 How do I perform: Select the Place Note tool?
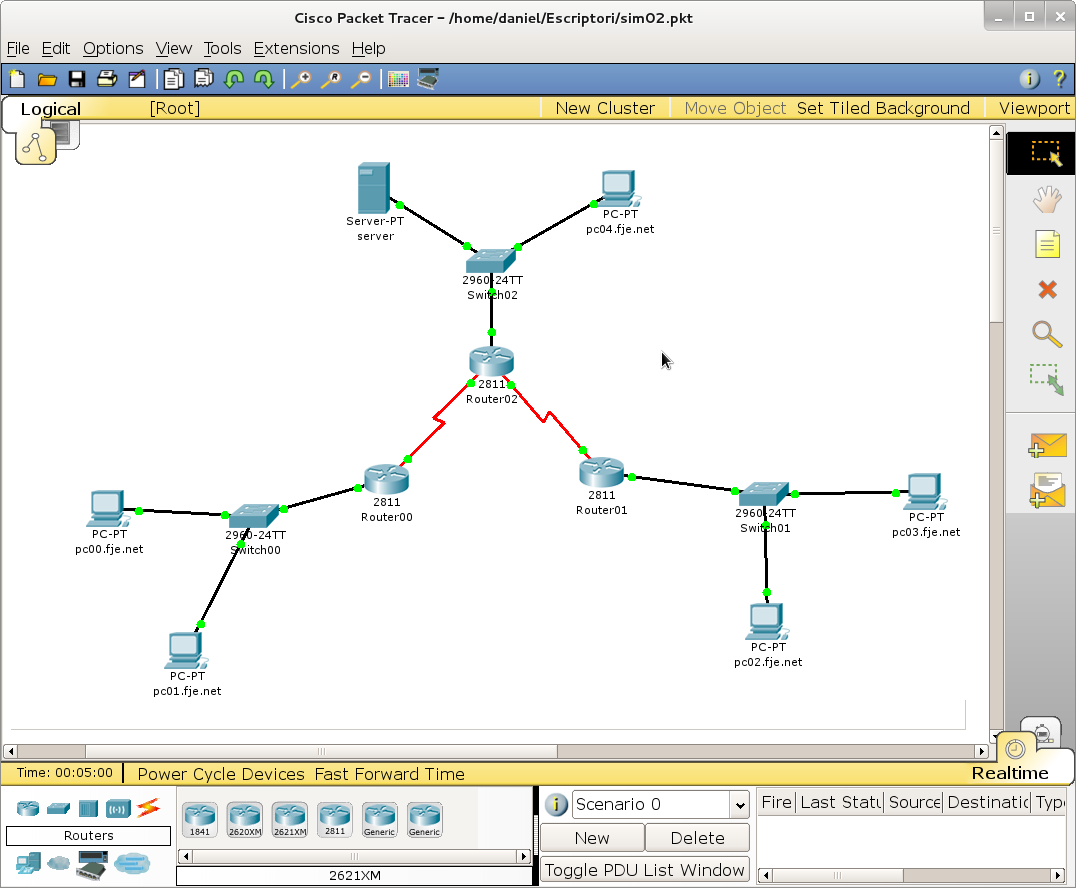tap(1047, 244)
